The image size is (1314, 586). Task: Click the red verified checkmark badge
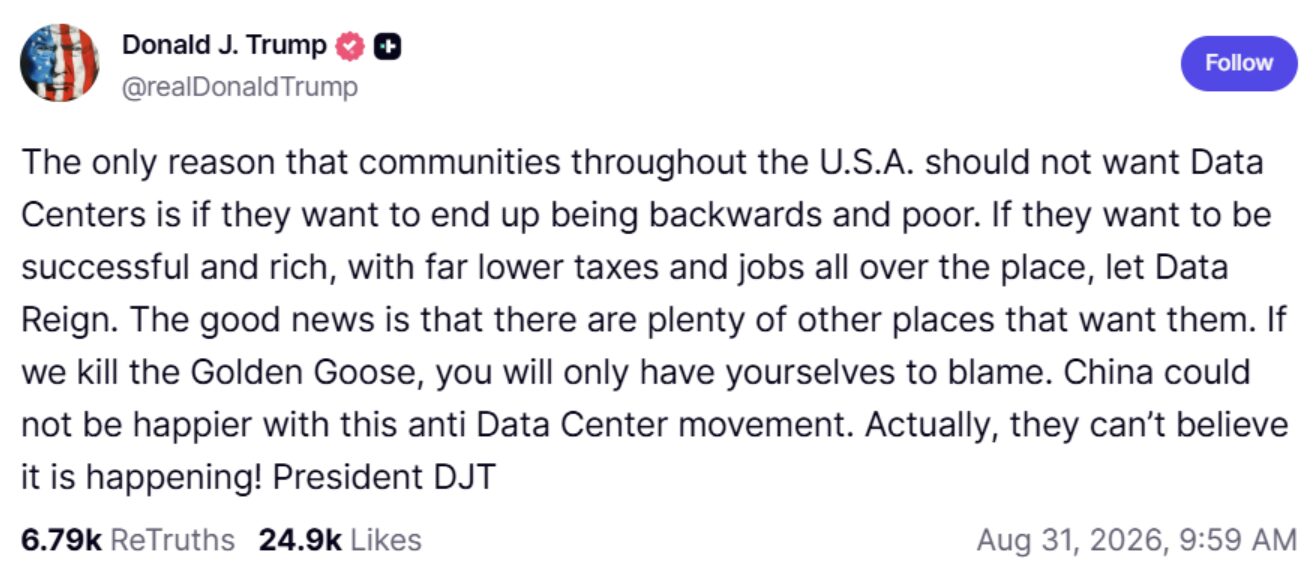pyautogui.click(x=349, y=46)
